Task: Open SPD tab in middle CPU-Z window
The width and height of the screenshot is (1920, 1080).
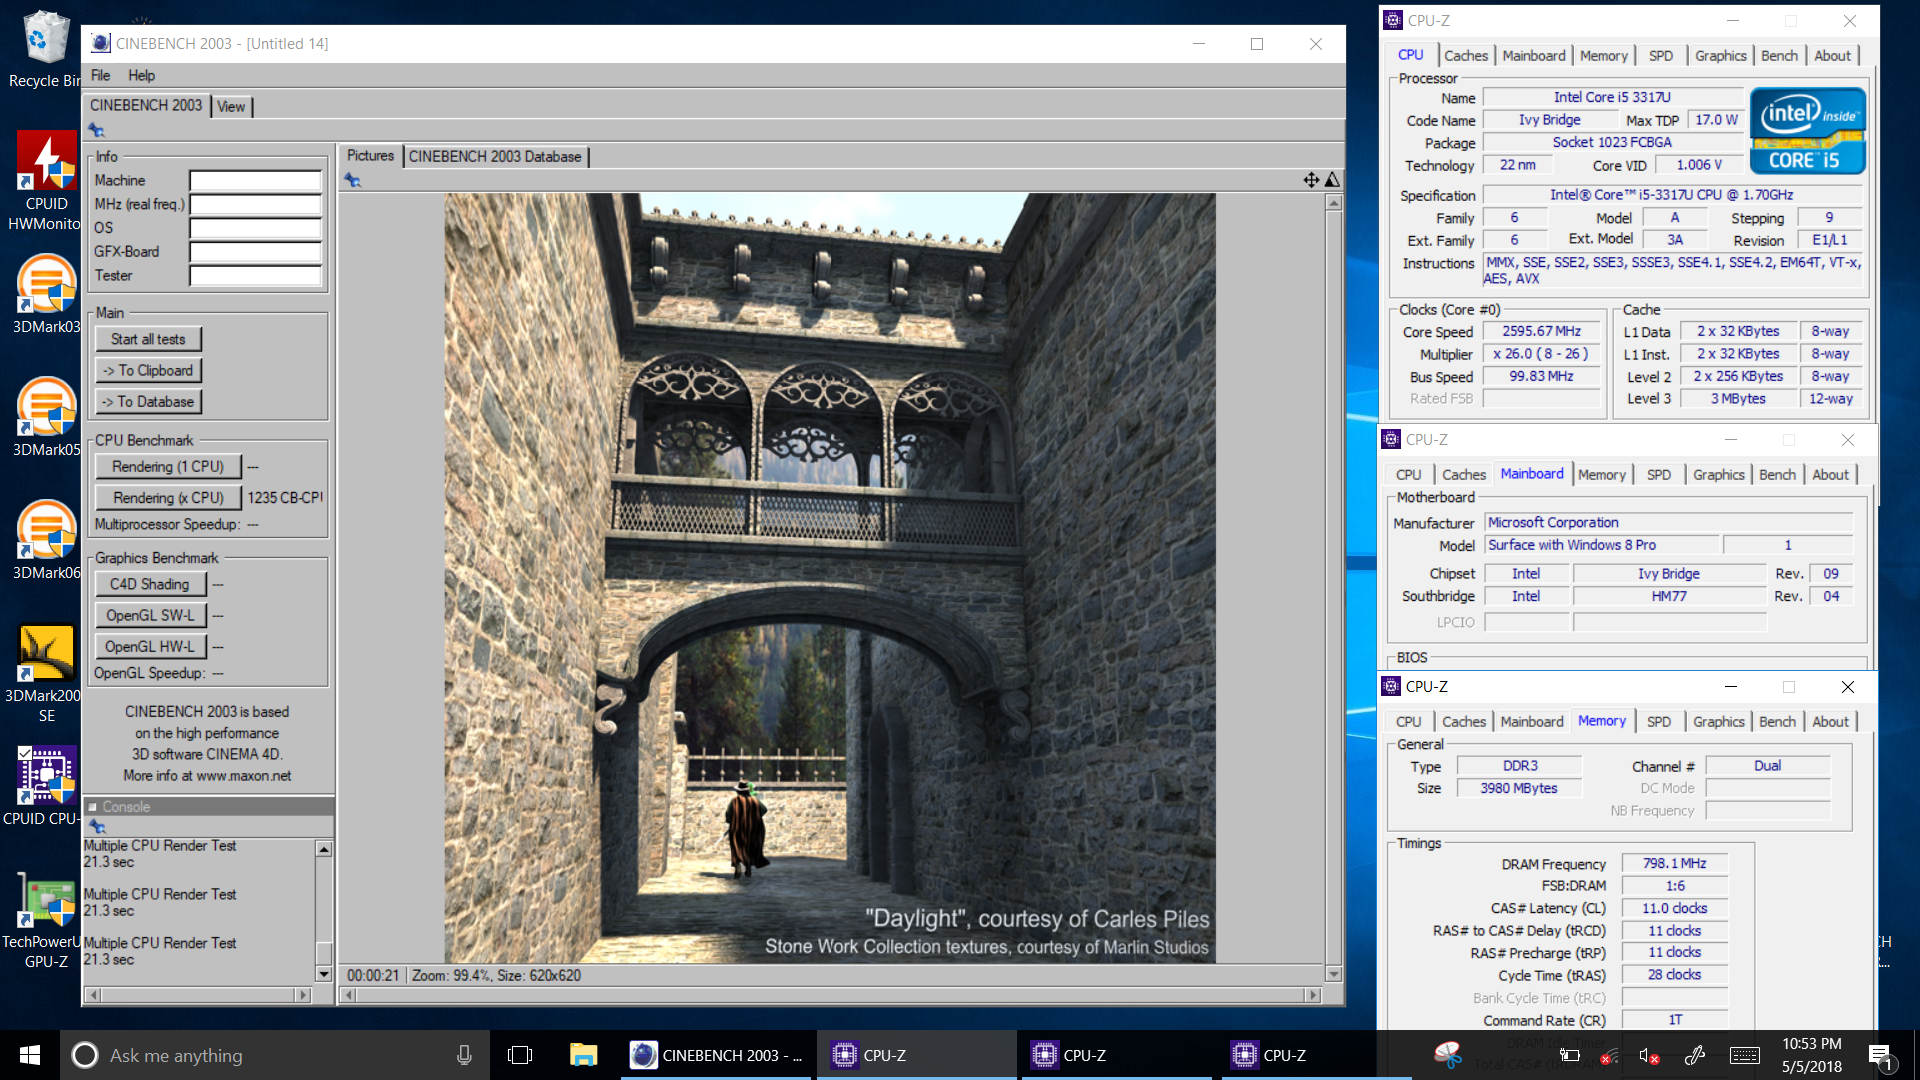Action: click(1659, 475)
